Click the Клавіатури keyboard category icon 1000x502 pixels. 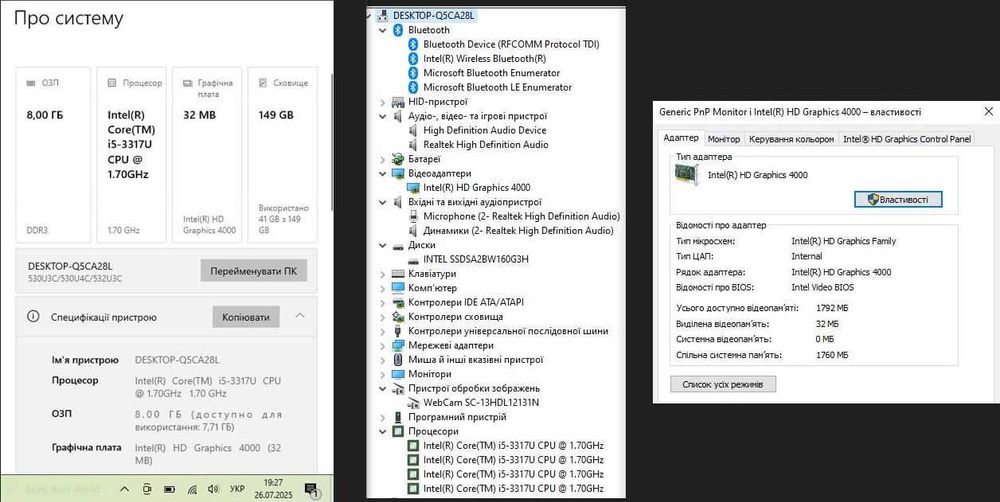[398, 274]
